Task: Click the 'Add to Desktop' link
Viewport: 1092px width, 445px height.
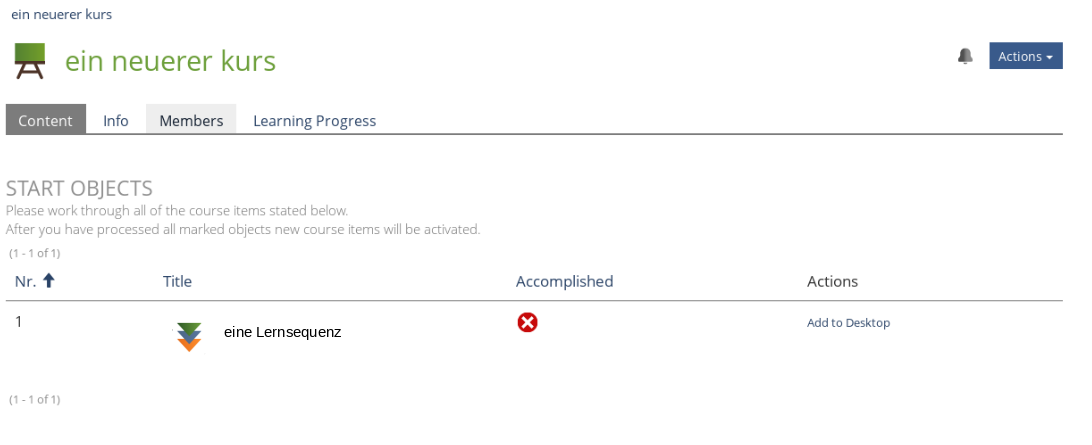Action: click(848, 322)
